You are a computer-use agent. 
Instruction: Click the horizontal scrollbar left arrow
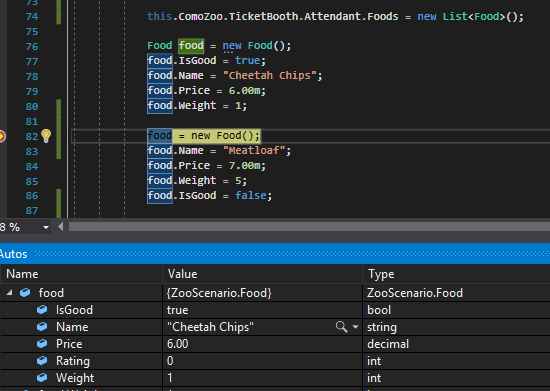(61, 227)
